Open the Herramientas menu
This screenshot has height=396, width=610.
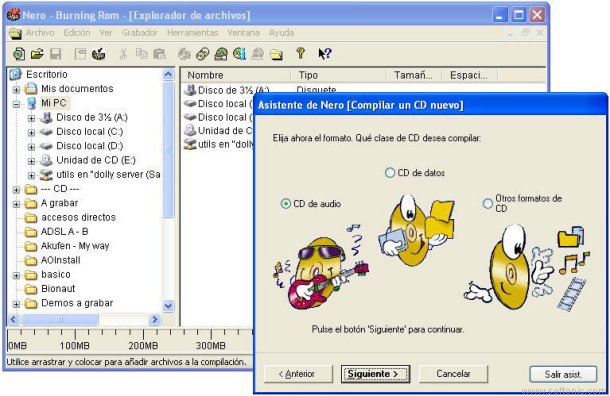[193, 33]
